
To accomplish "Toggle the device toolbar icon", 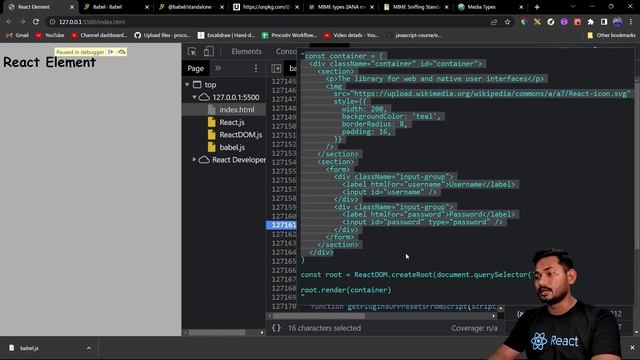I will point(209,51).
